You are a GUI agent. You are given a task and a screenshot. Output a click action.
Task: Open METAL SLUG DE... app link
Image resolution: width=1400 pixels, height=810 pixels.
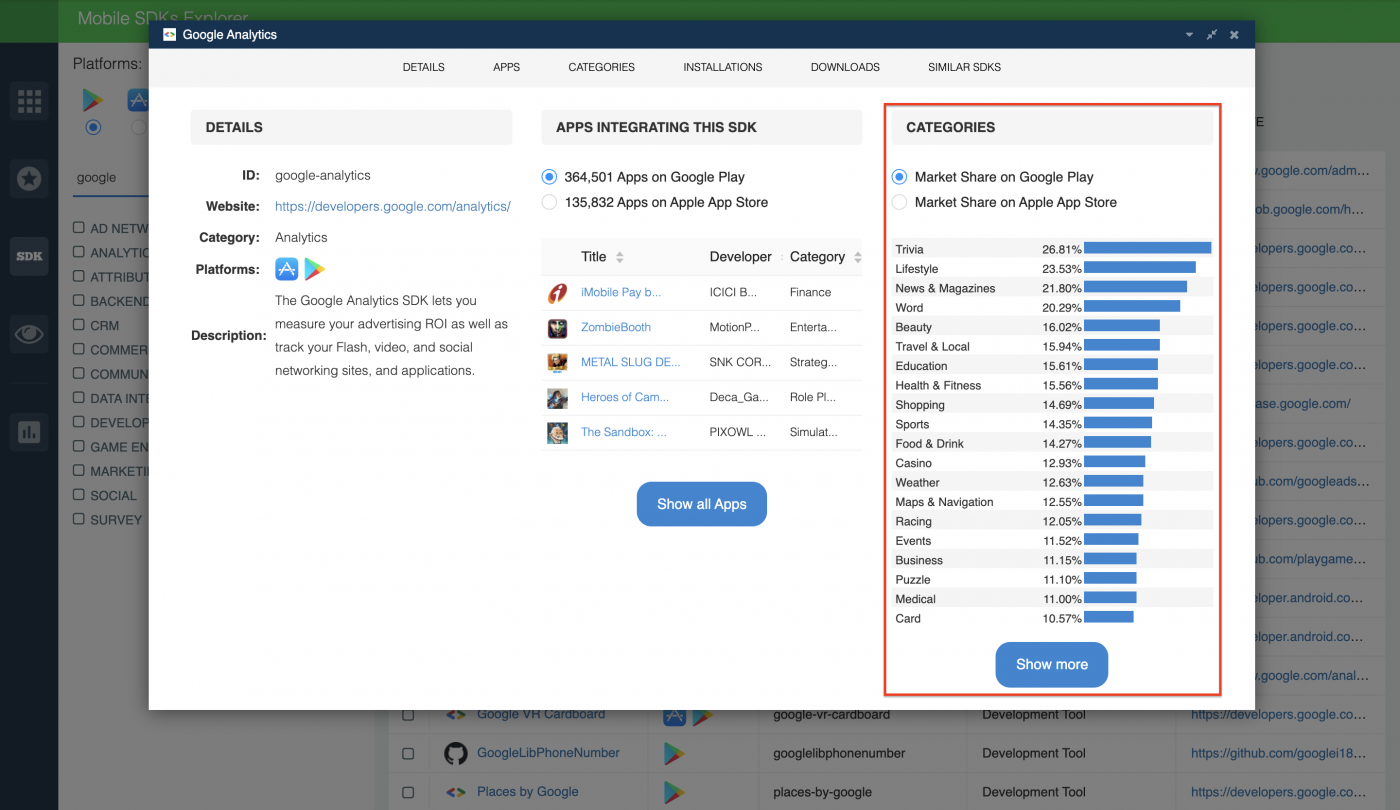coord(631,362)
